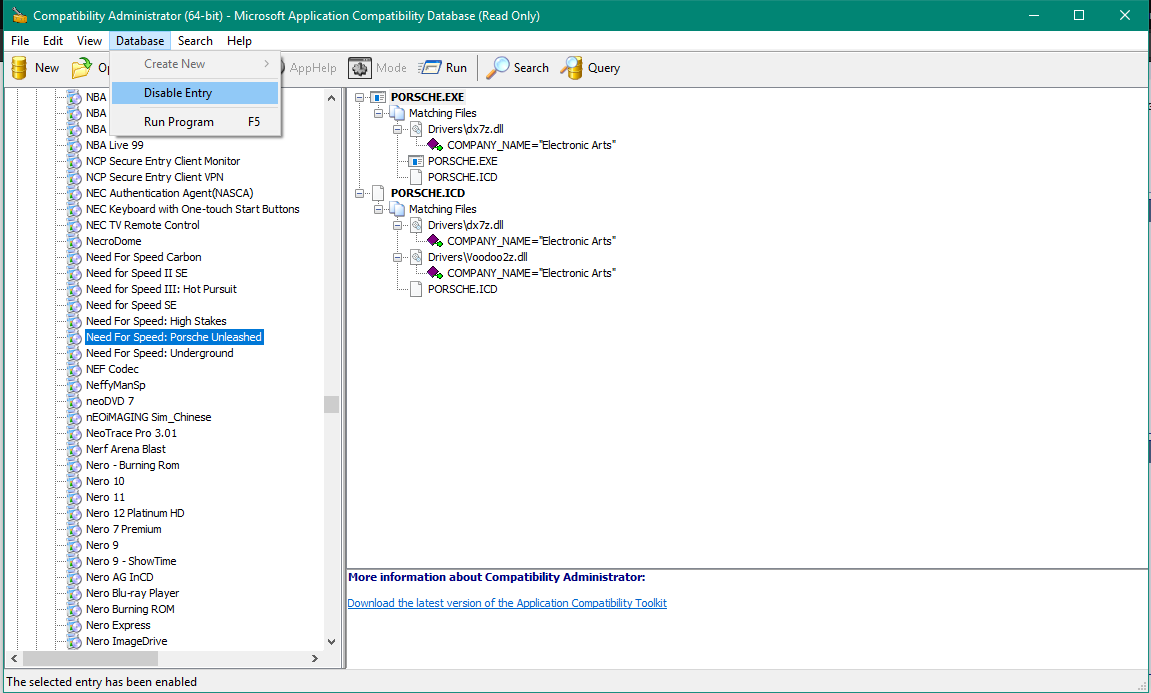Viewport: 1151px width, 693px height.
Task: Open the View menu
Action: (x=90, y=41)
